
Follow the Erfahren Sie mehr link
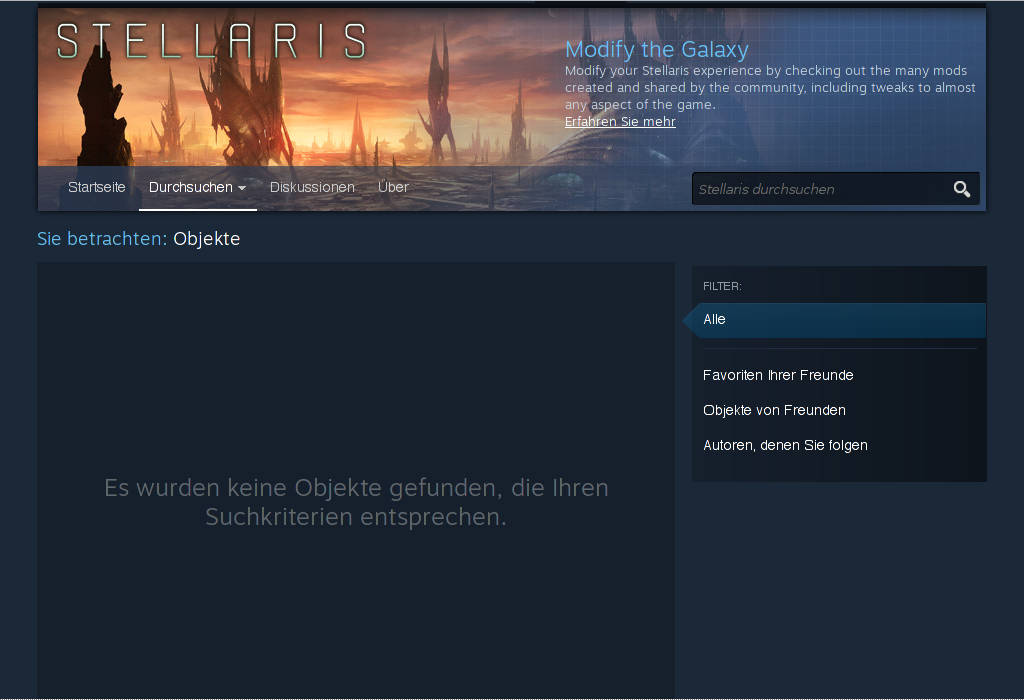click(x=620, y=121)
